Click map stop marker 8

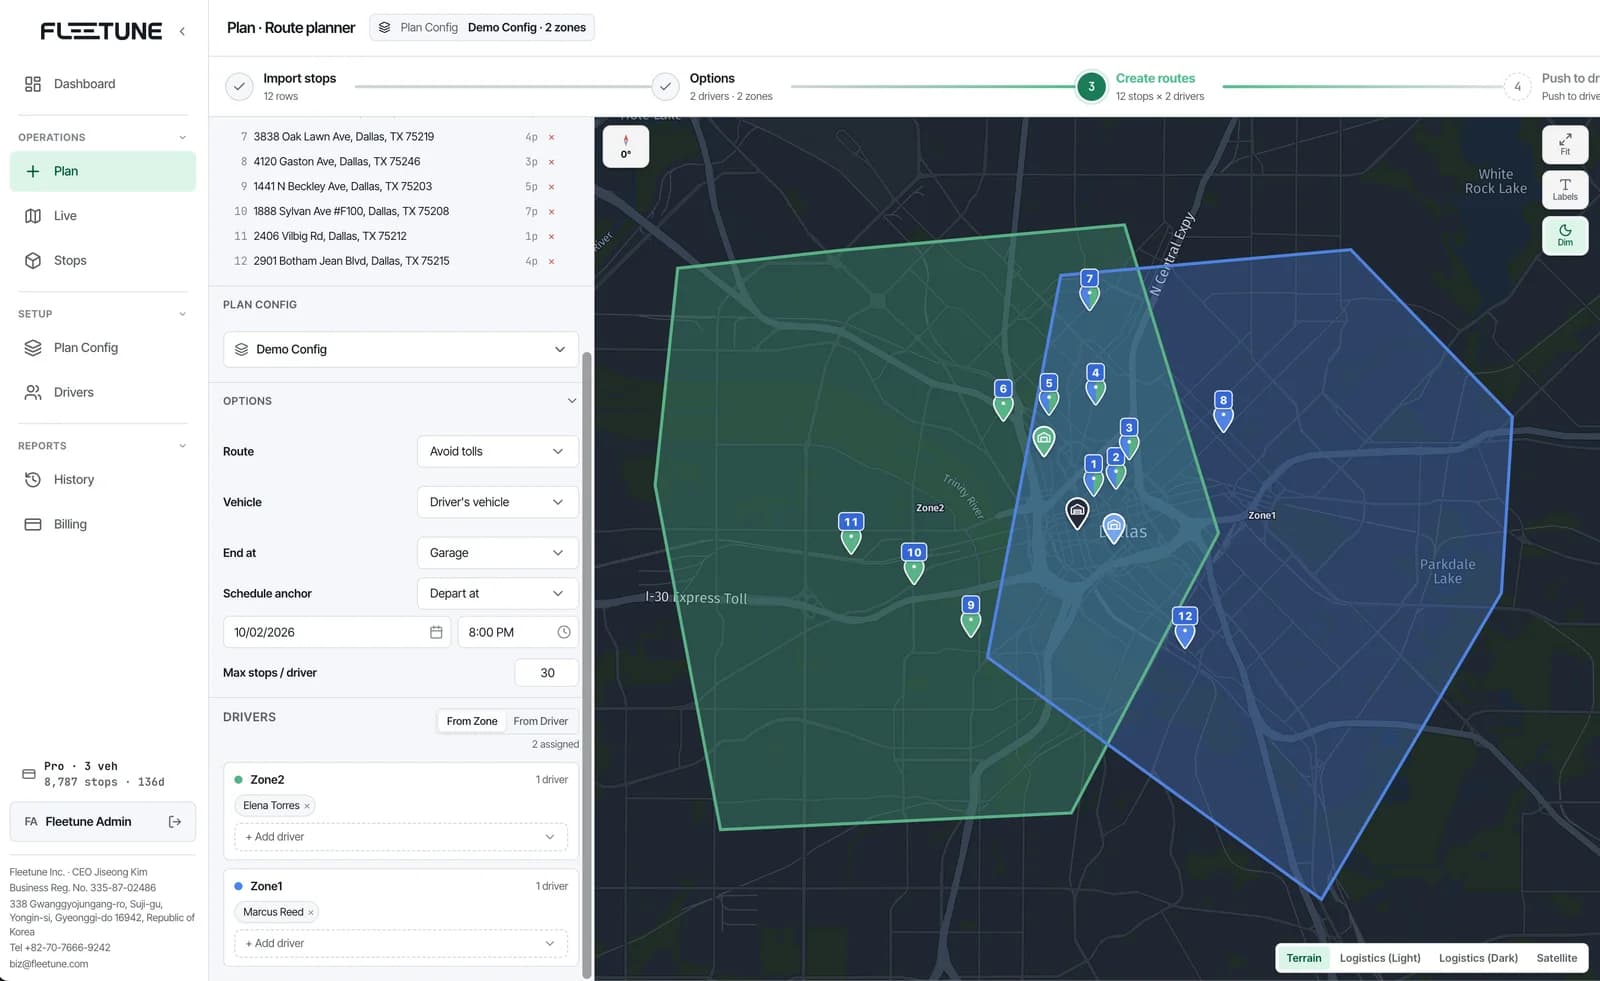coord(1223,410)
